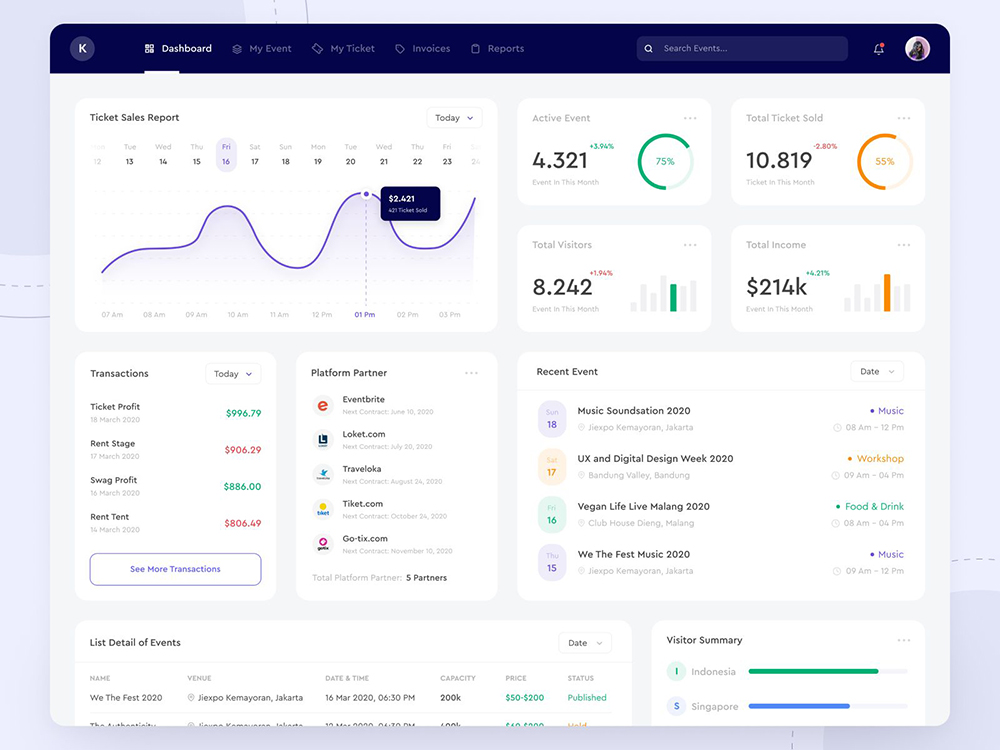Click the K logo in navbar
The height and width of the screenshot is (750, 1000).
(82, 48)
